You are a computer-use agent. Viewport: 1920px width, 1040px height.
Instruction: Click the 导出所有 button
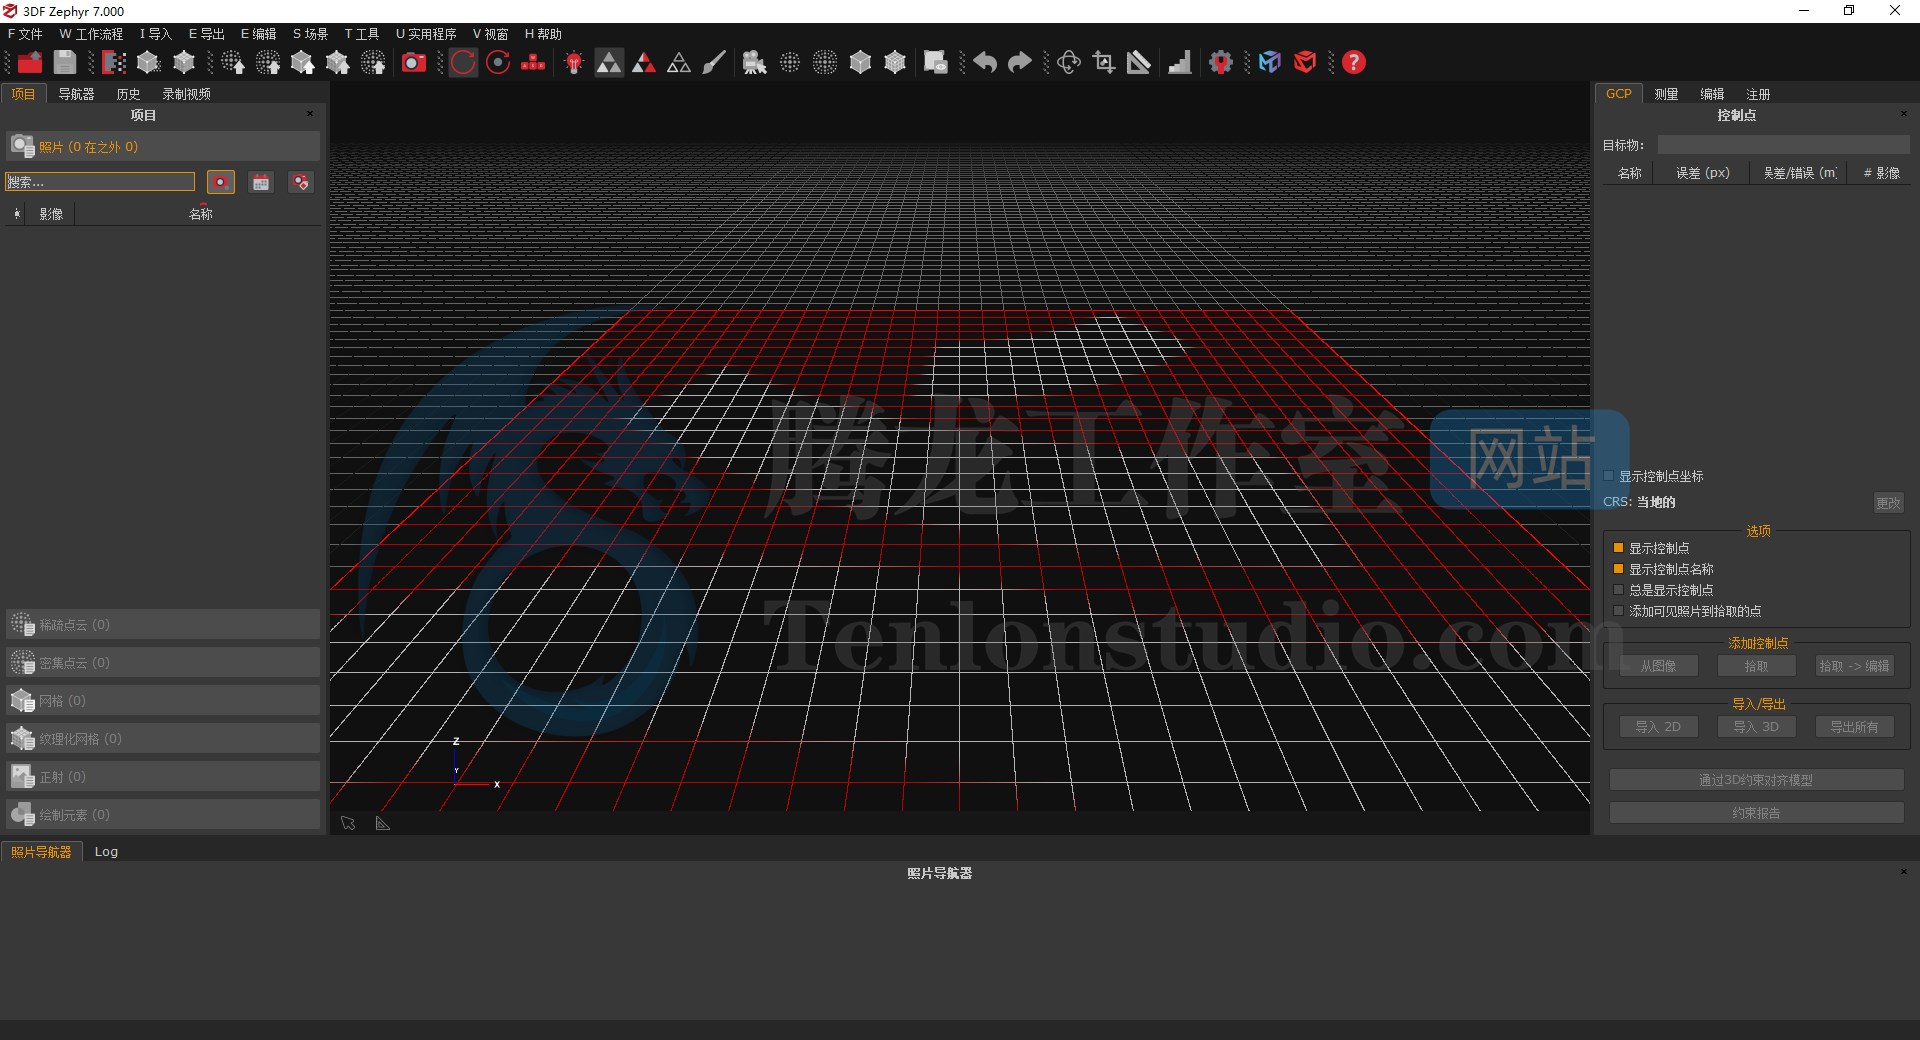coord(1854,727)
